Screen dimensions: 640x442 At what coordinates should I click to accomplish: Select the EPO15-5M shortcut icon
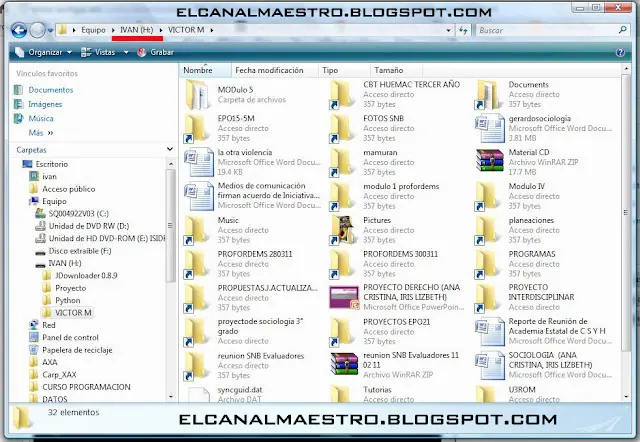click(196, 129)
